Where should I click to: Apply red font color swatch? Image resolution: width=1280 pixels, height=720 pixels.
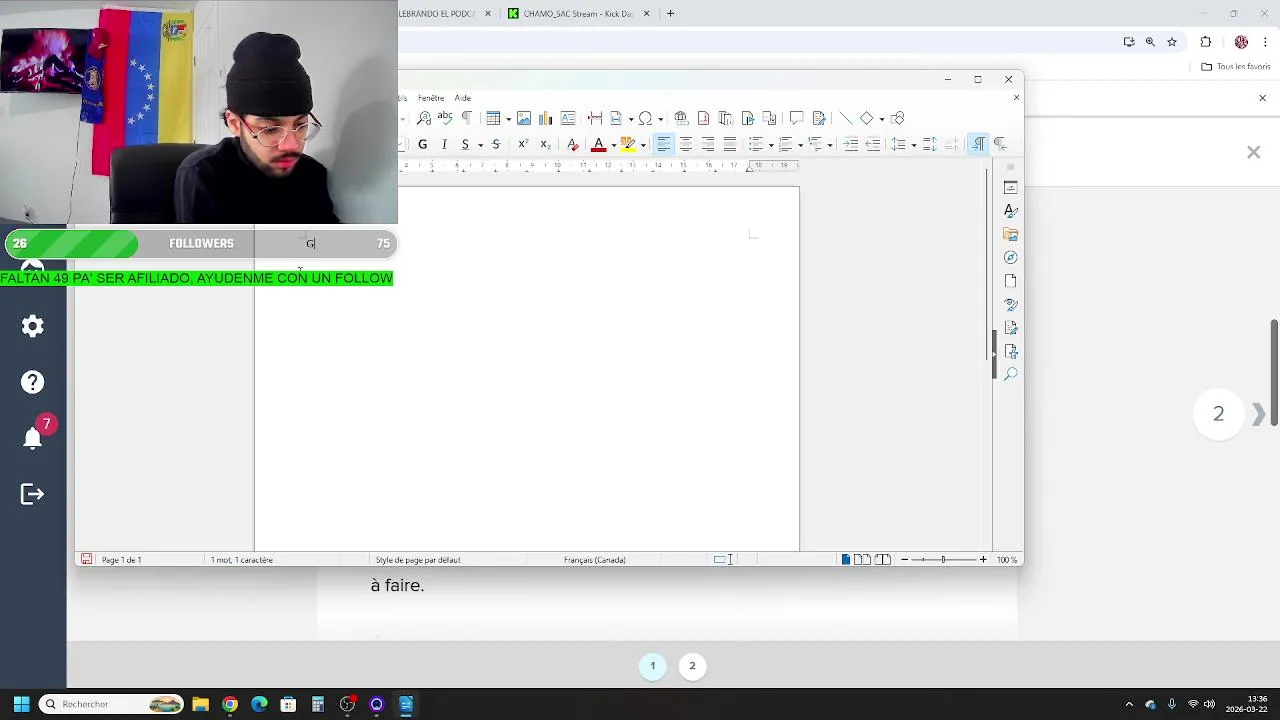click(599, 144)
